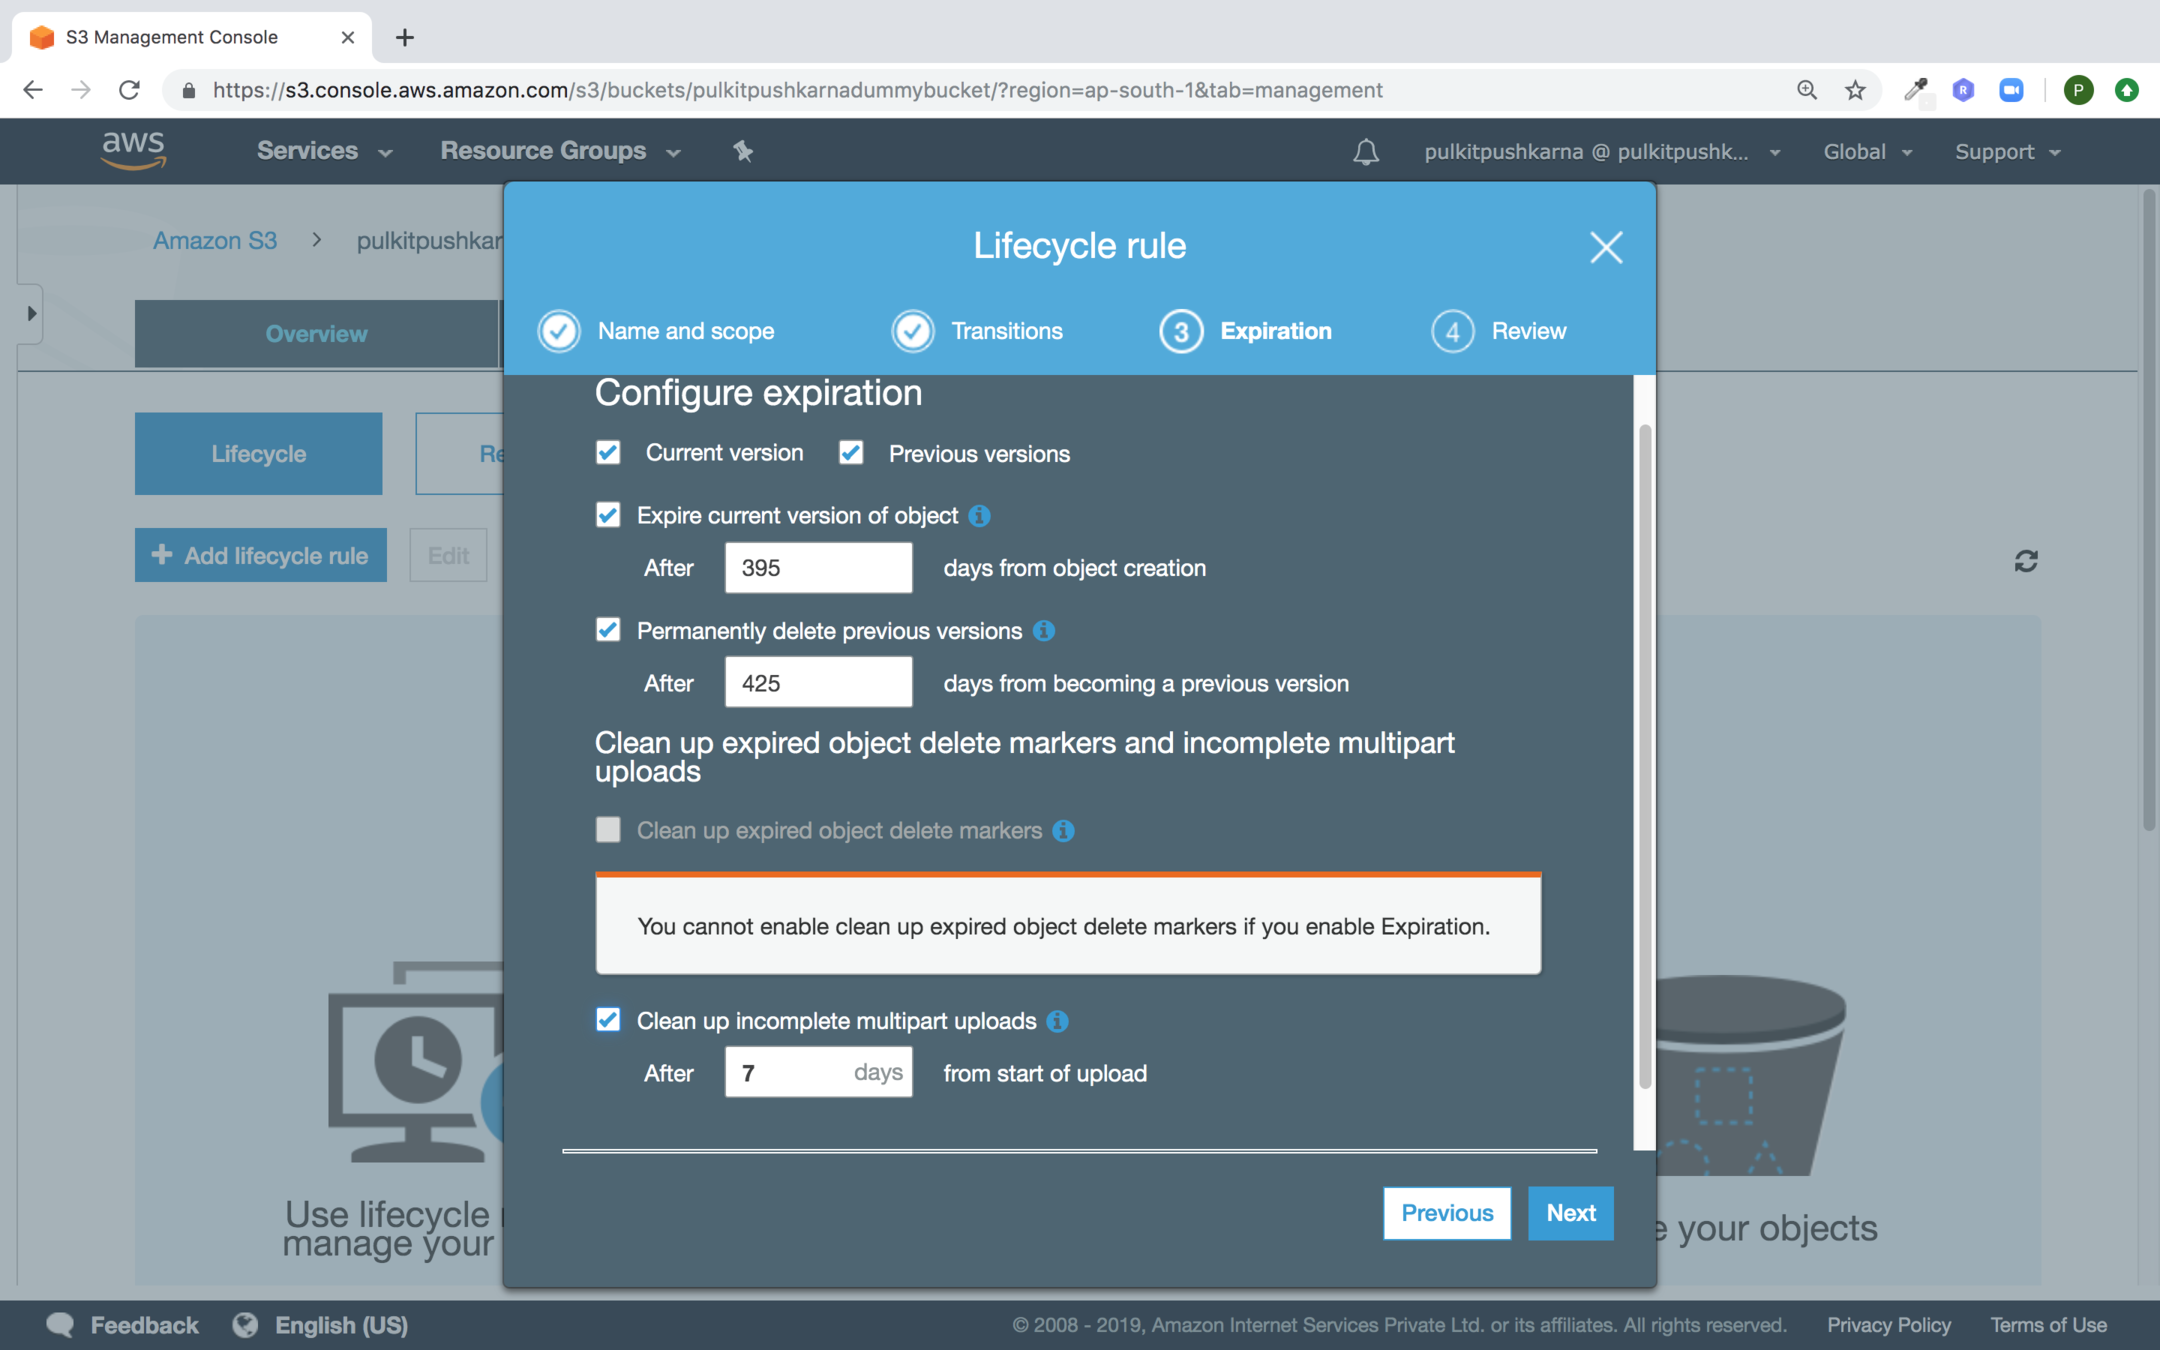Bookmark this page with the star icon
The height and width of the screenshot is (1350, 2160).
tap(1855, 90)
